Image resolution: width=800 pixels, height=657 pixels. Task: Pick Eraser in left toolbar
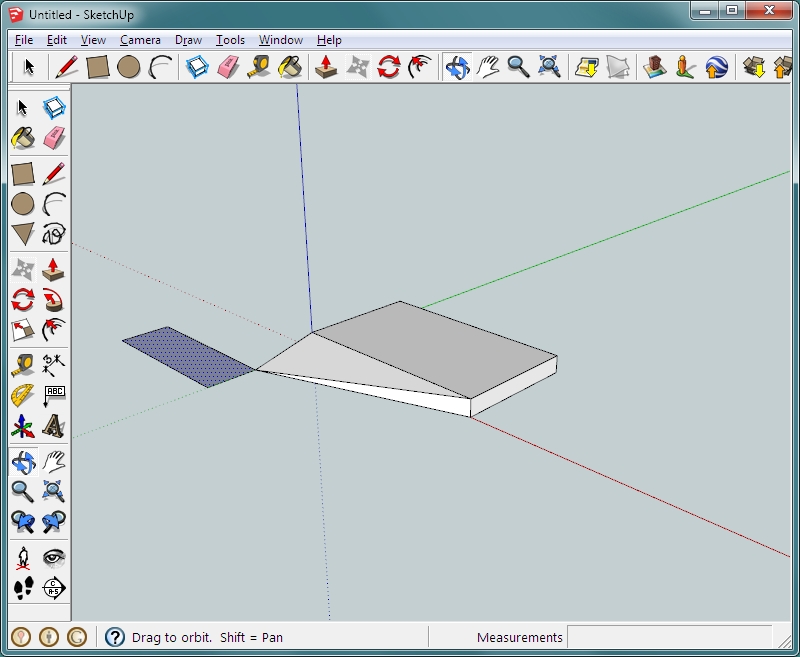coord(54,138)
